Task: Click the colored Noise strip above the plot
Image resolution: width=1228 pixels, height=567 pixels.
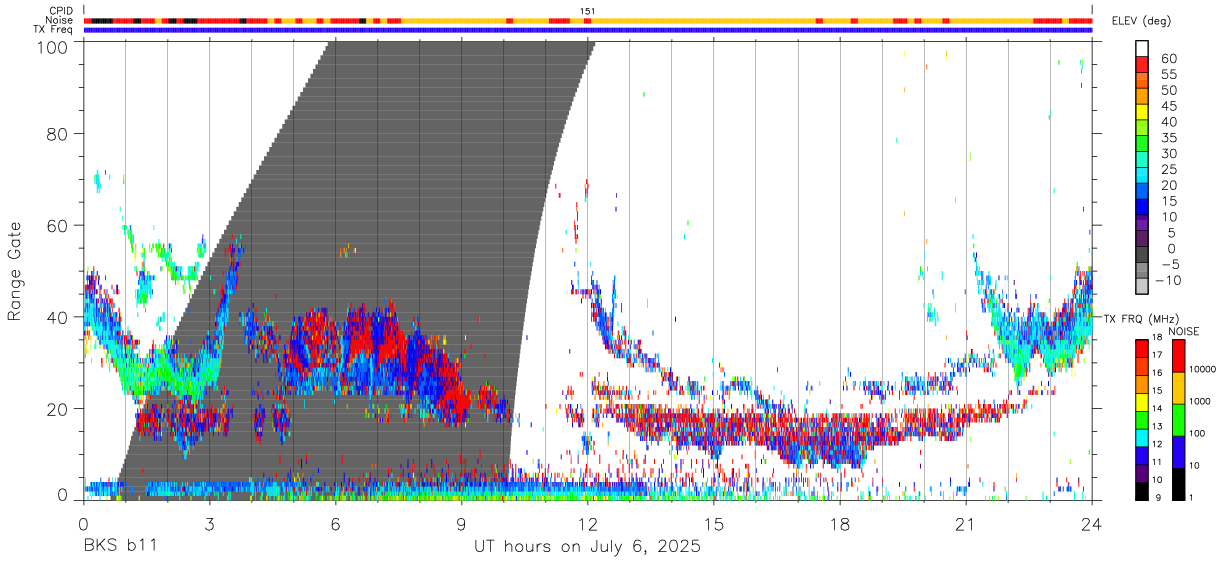Action: pyautogui.click(x=588, y=20)
